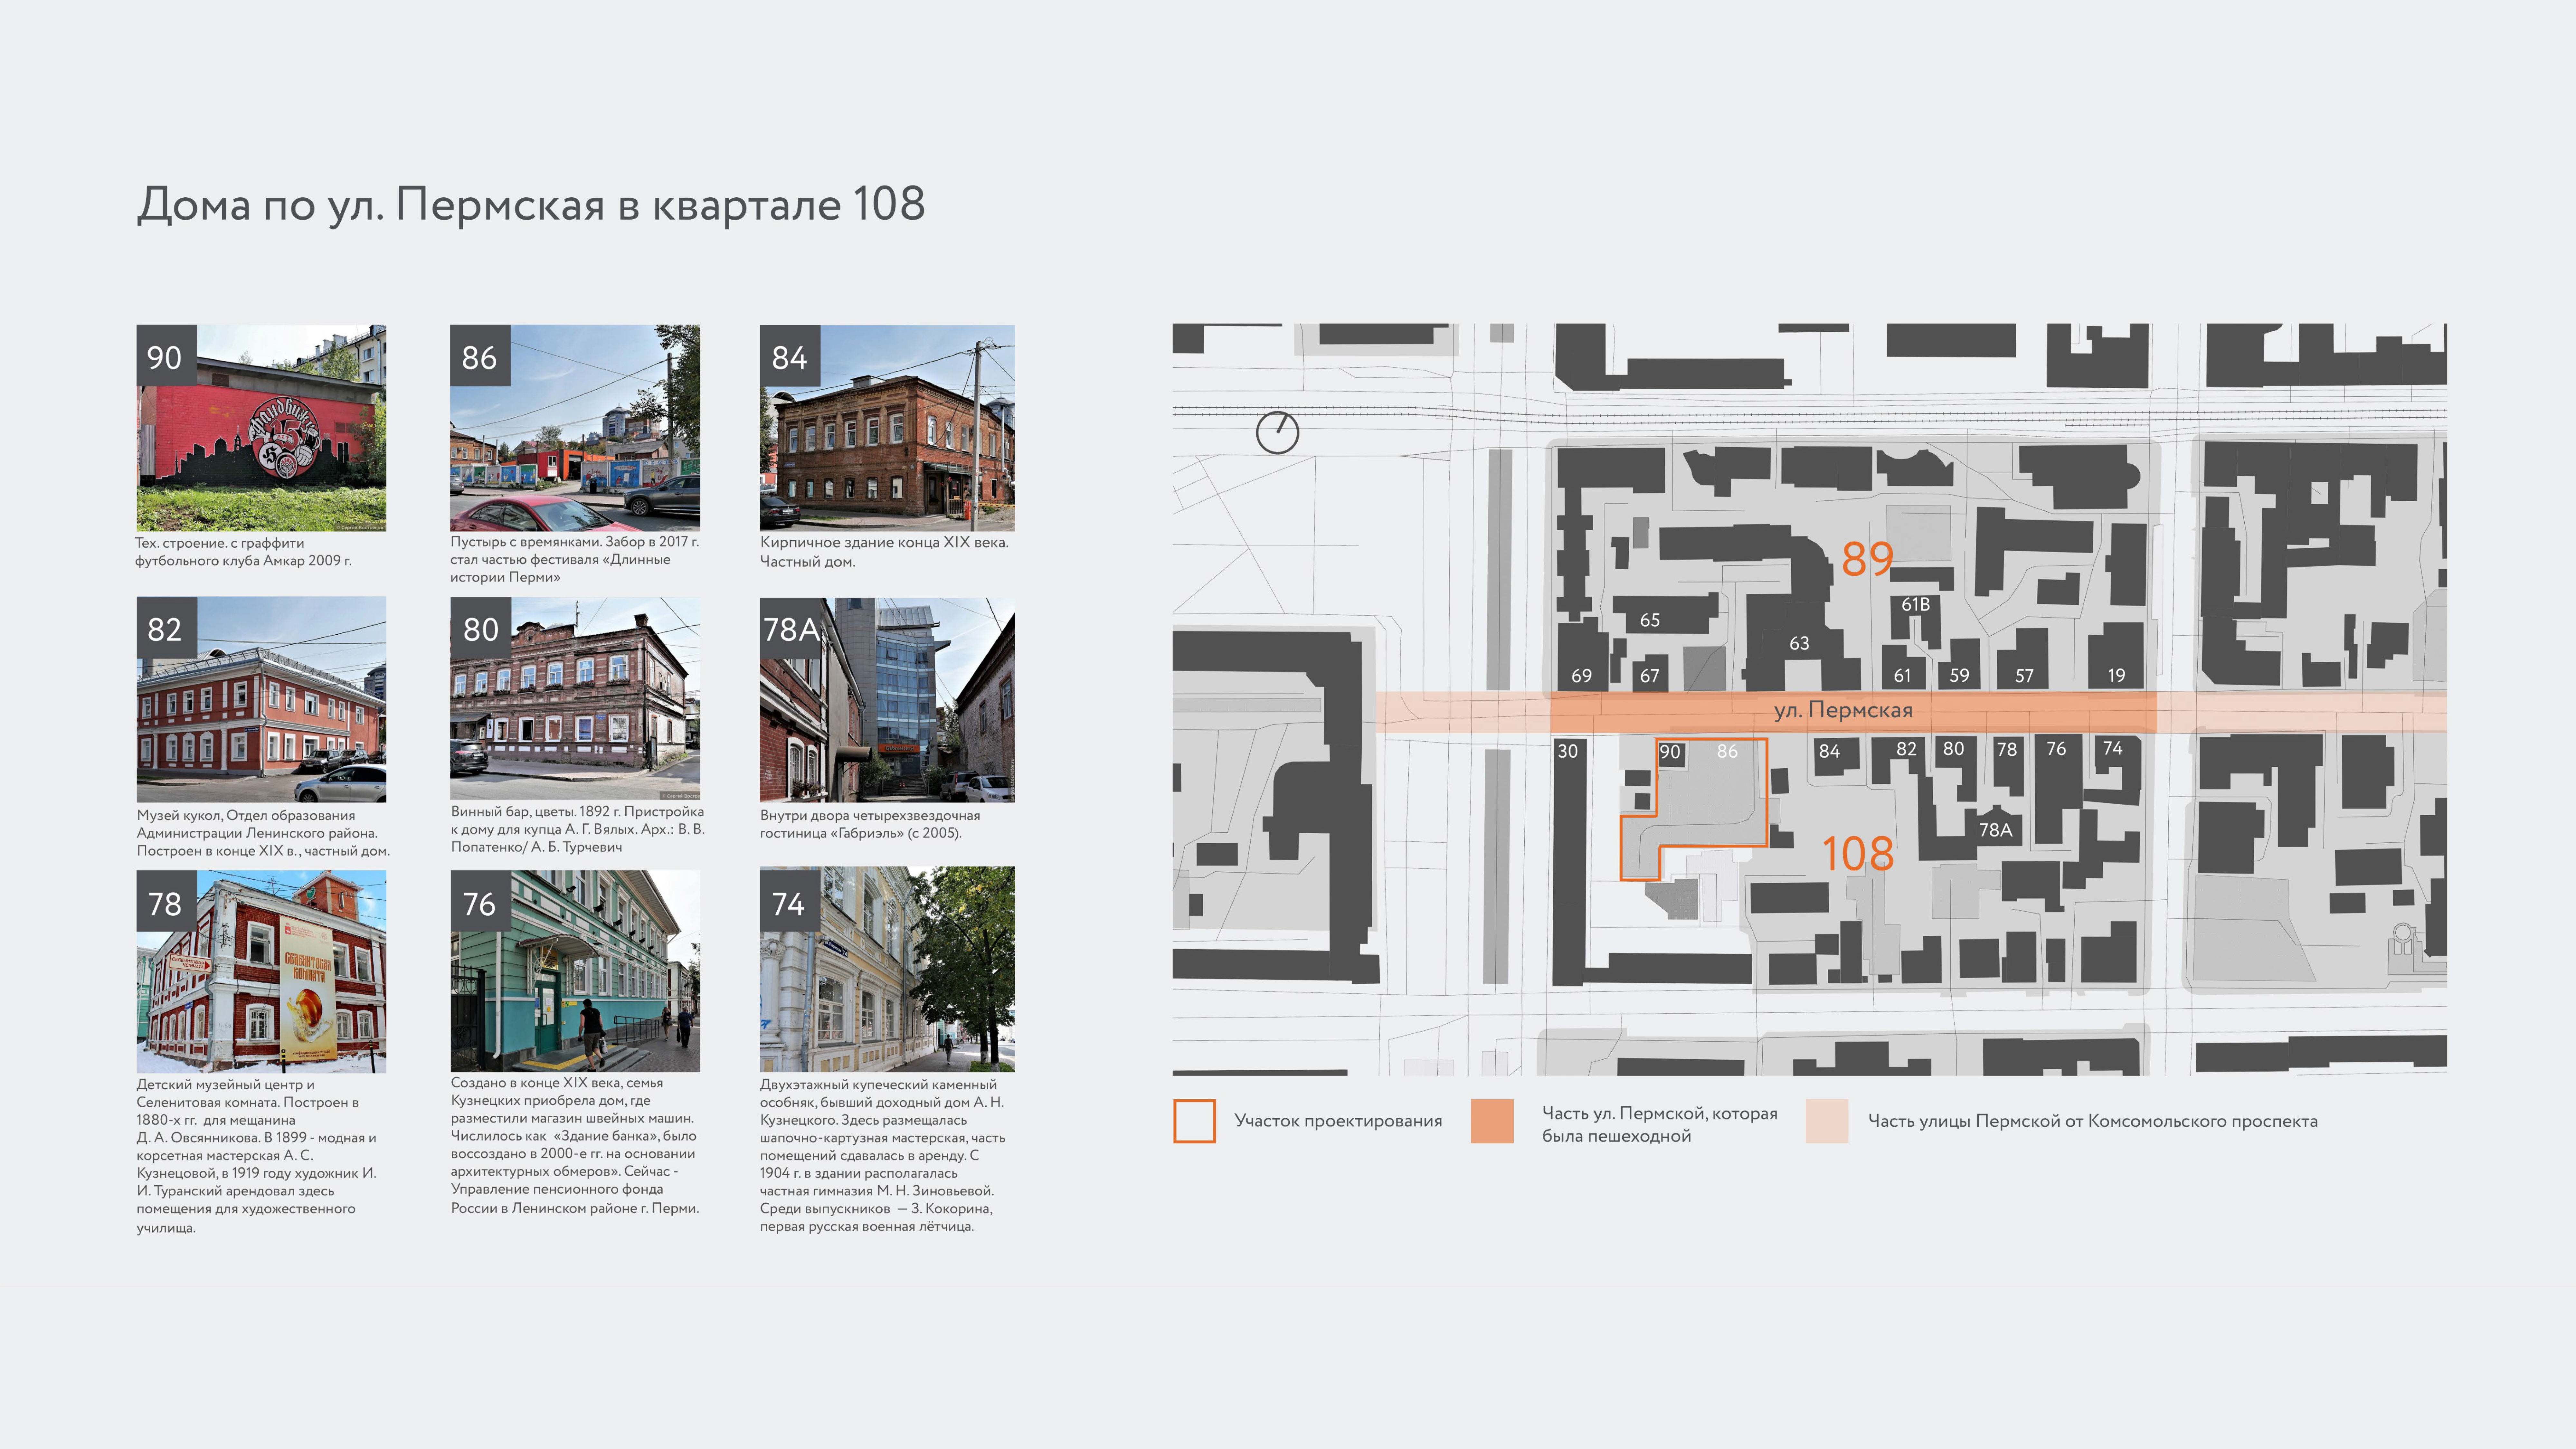Click the 86 label inside the map's orange outline
This screenshot has width=2576, height=1449.
coord(1727,751)
